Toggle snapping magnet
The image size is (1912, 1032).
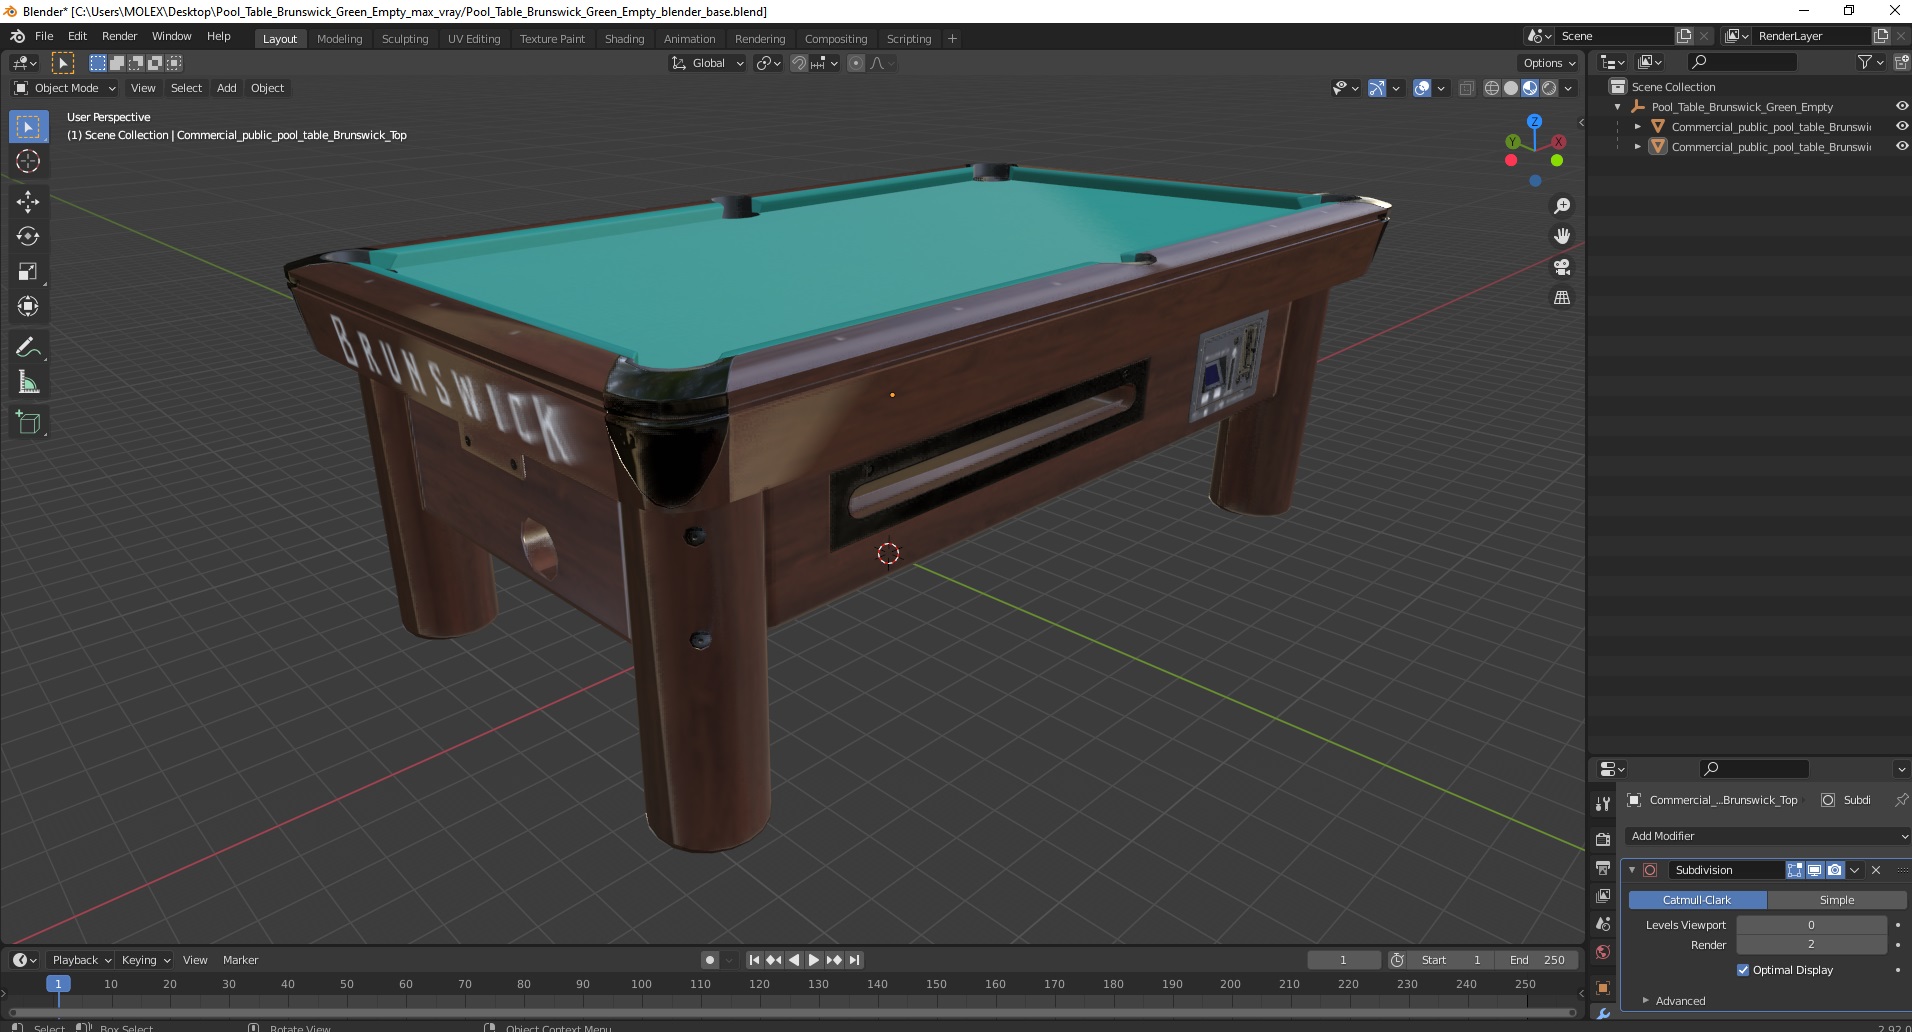coord(798,63)
